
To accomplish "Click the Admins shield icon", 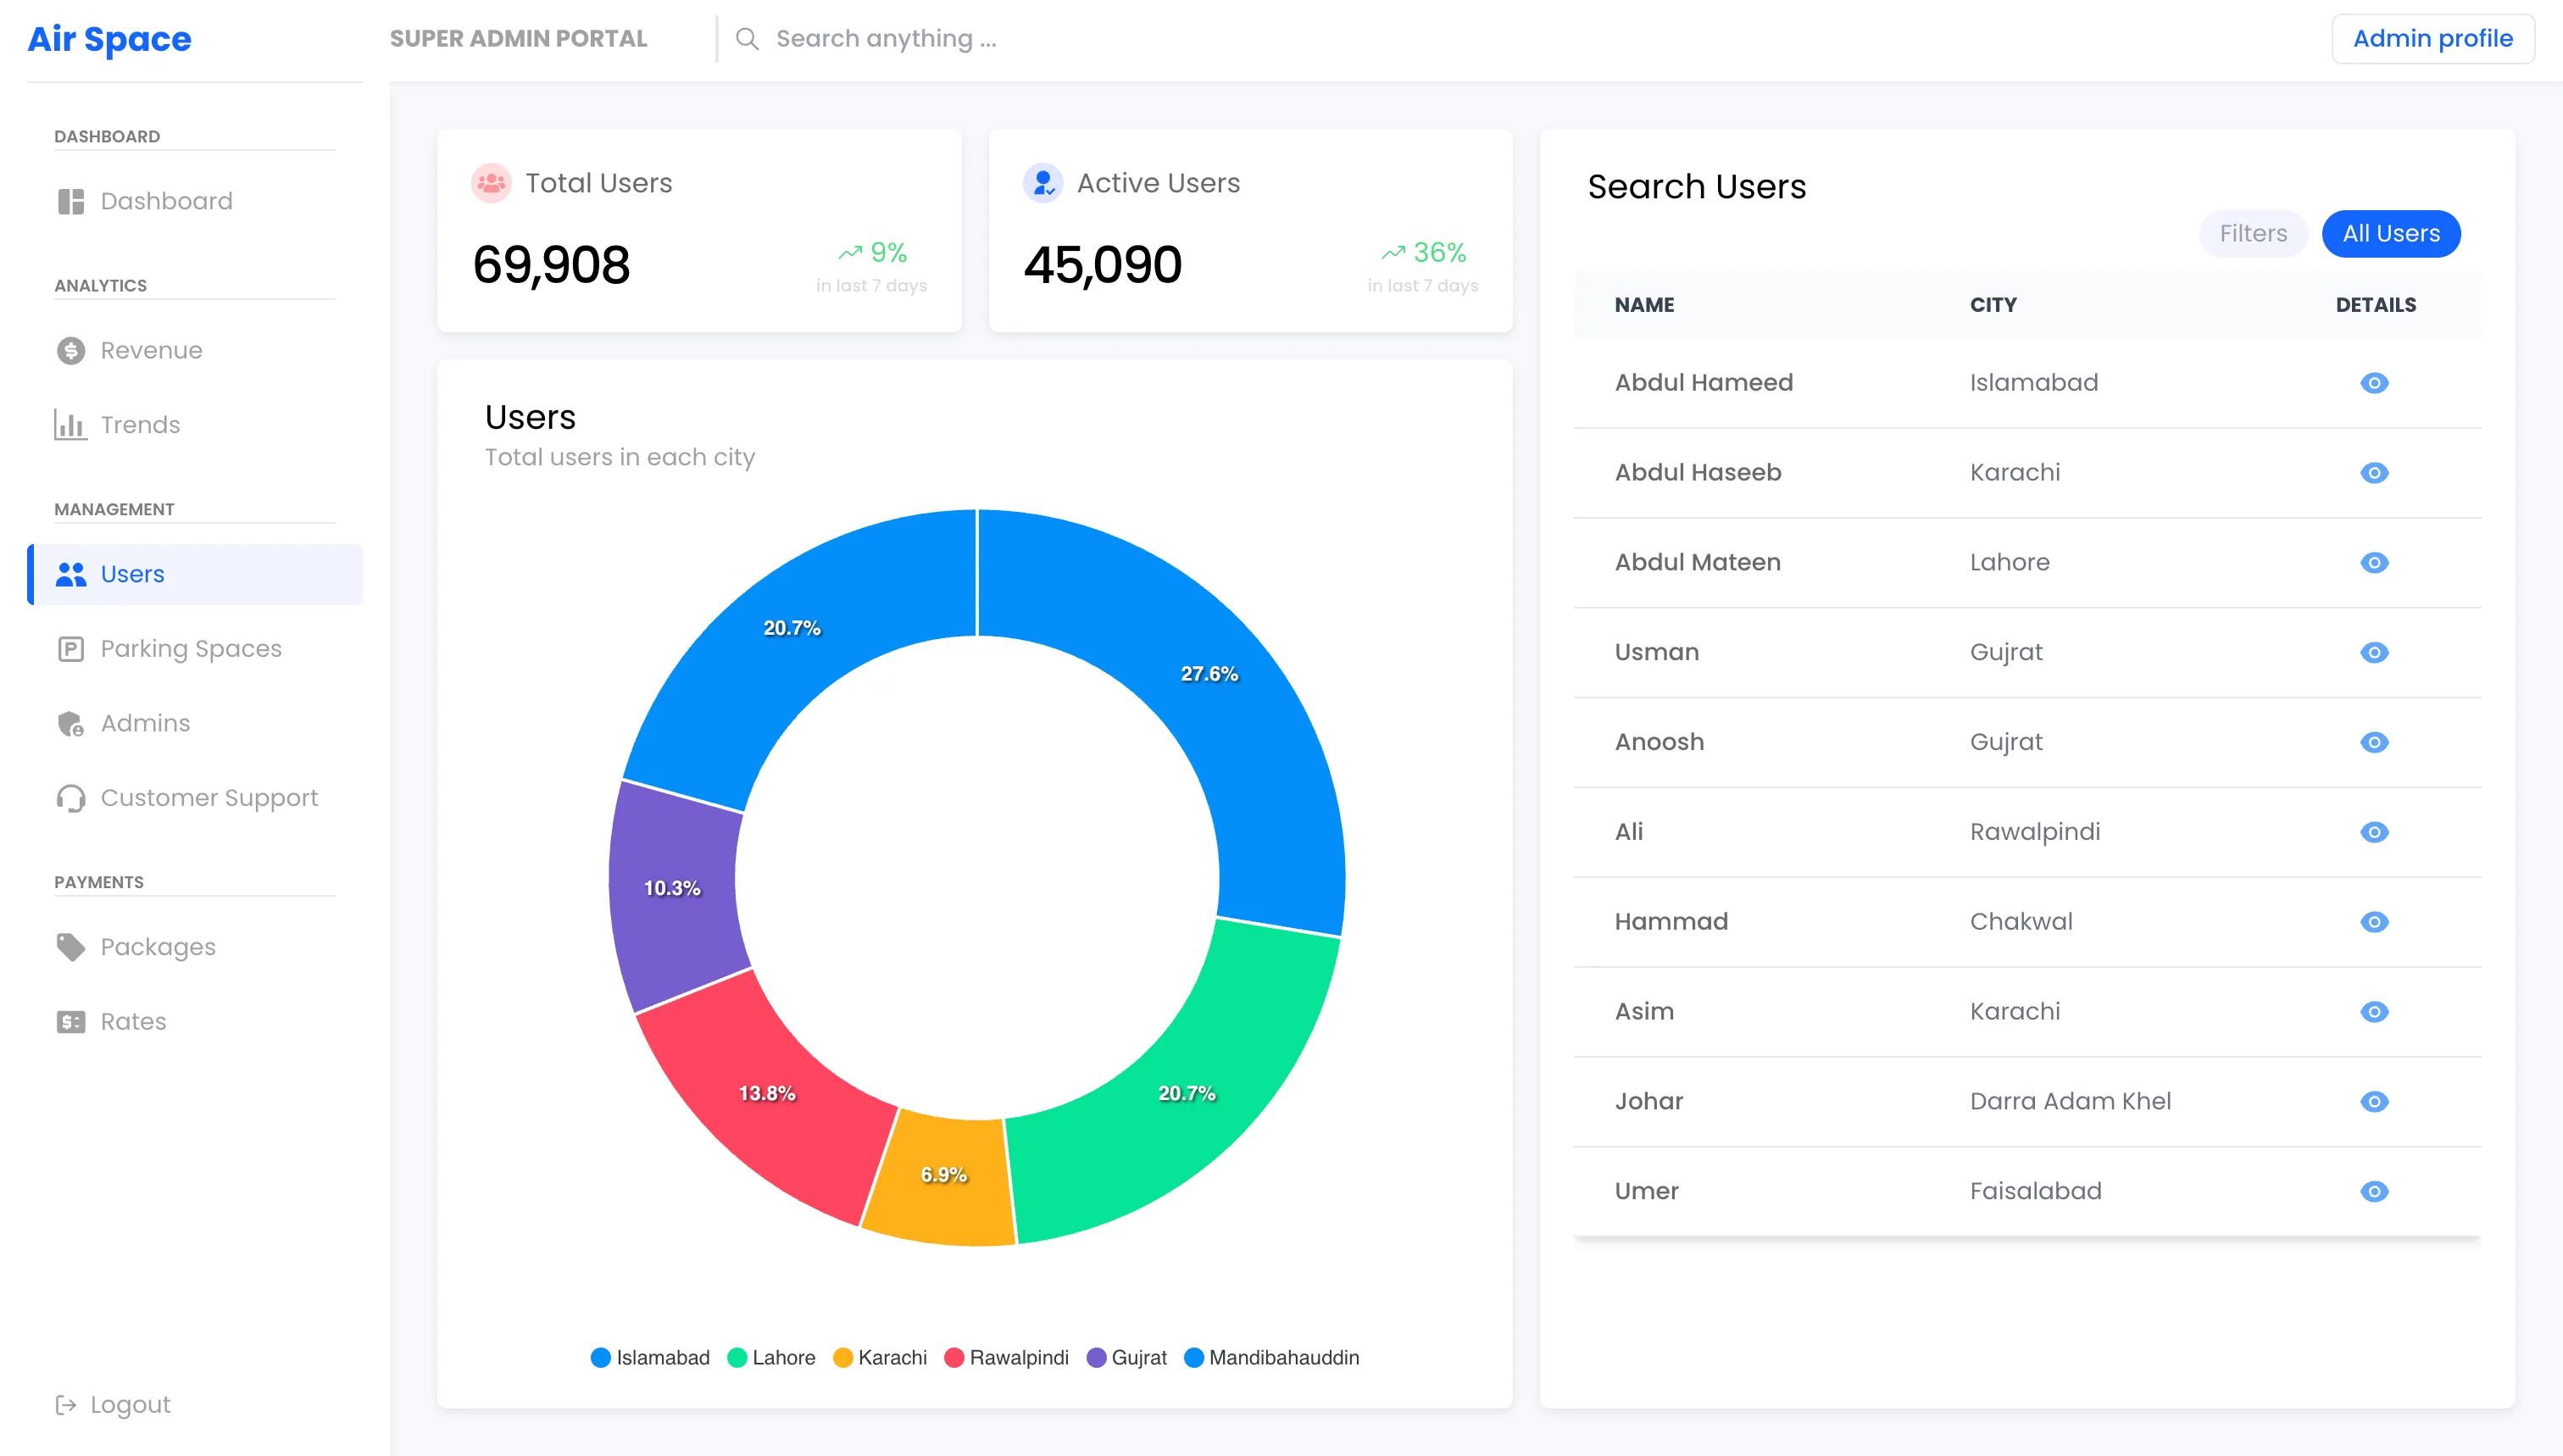I will (70, 723).
